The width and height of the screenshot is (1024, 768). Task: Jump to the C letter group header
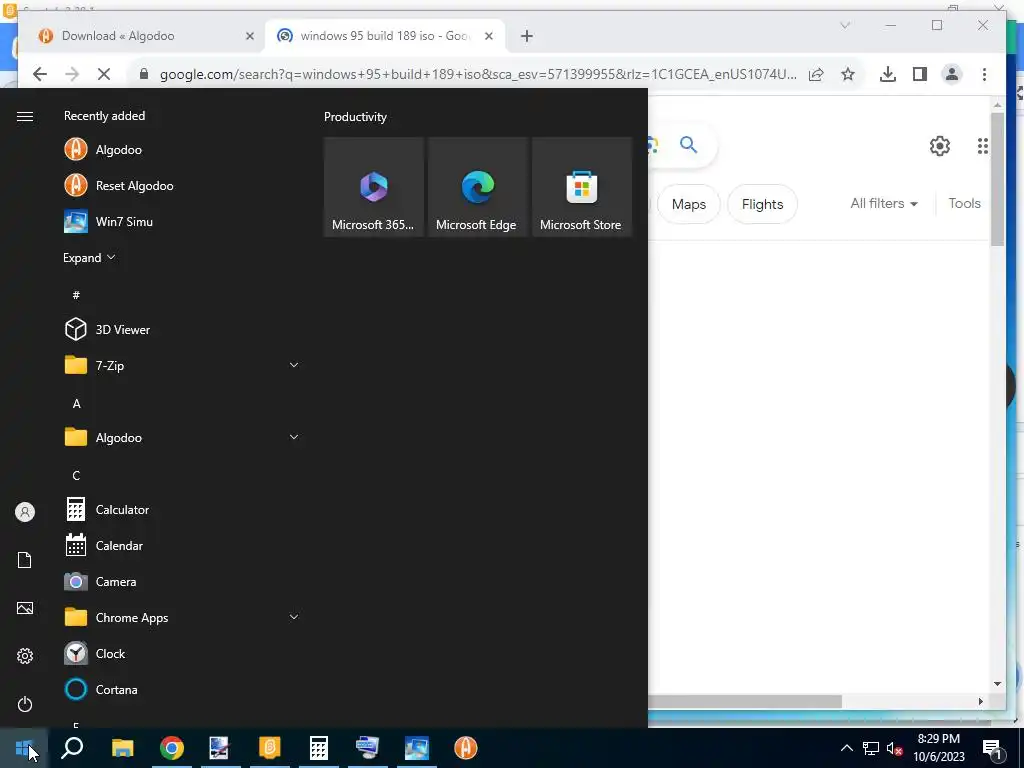coord(76,475)
